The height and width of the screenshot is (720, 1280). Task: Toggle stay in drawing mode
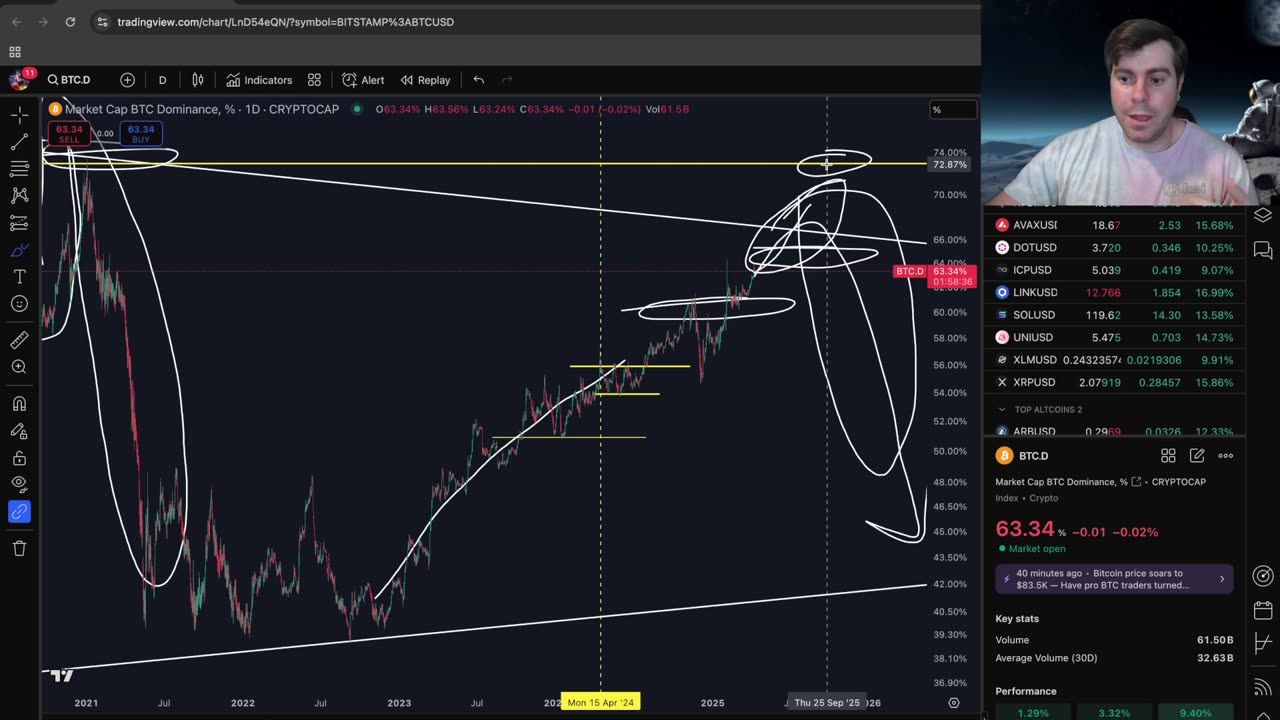click(19, 431)
